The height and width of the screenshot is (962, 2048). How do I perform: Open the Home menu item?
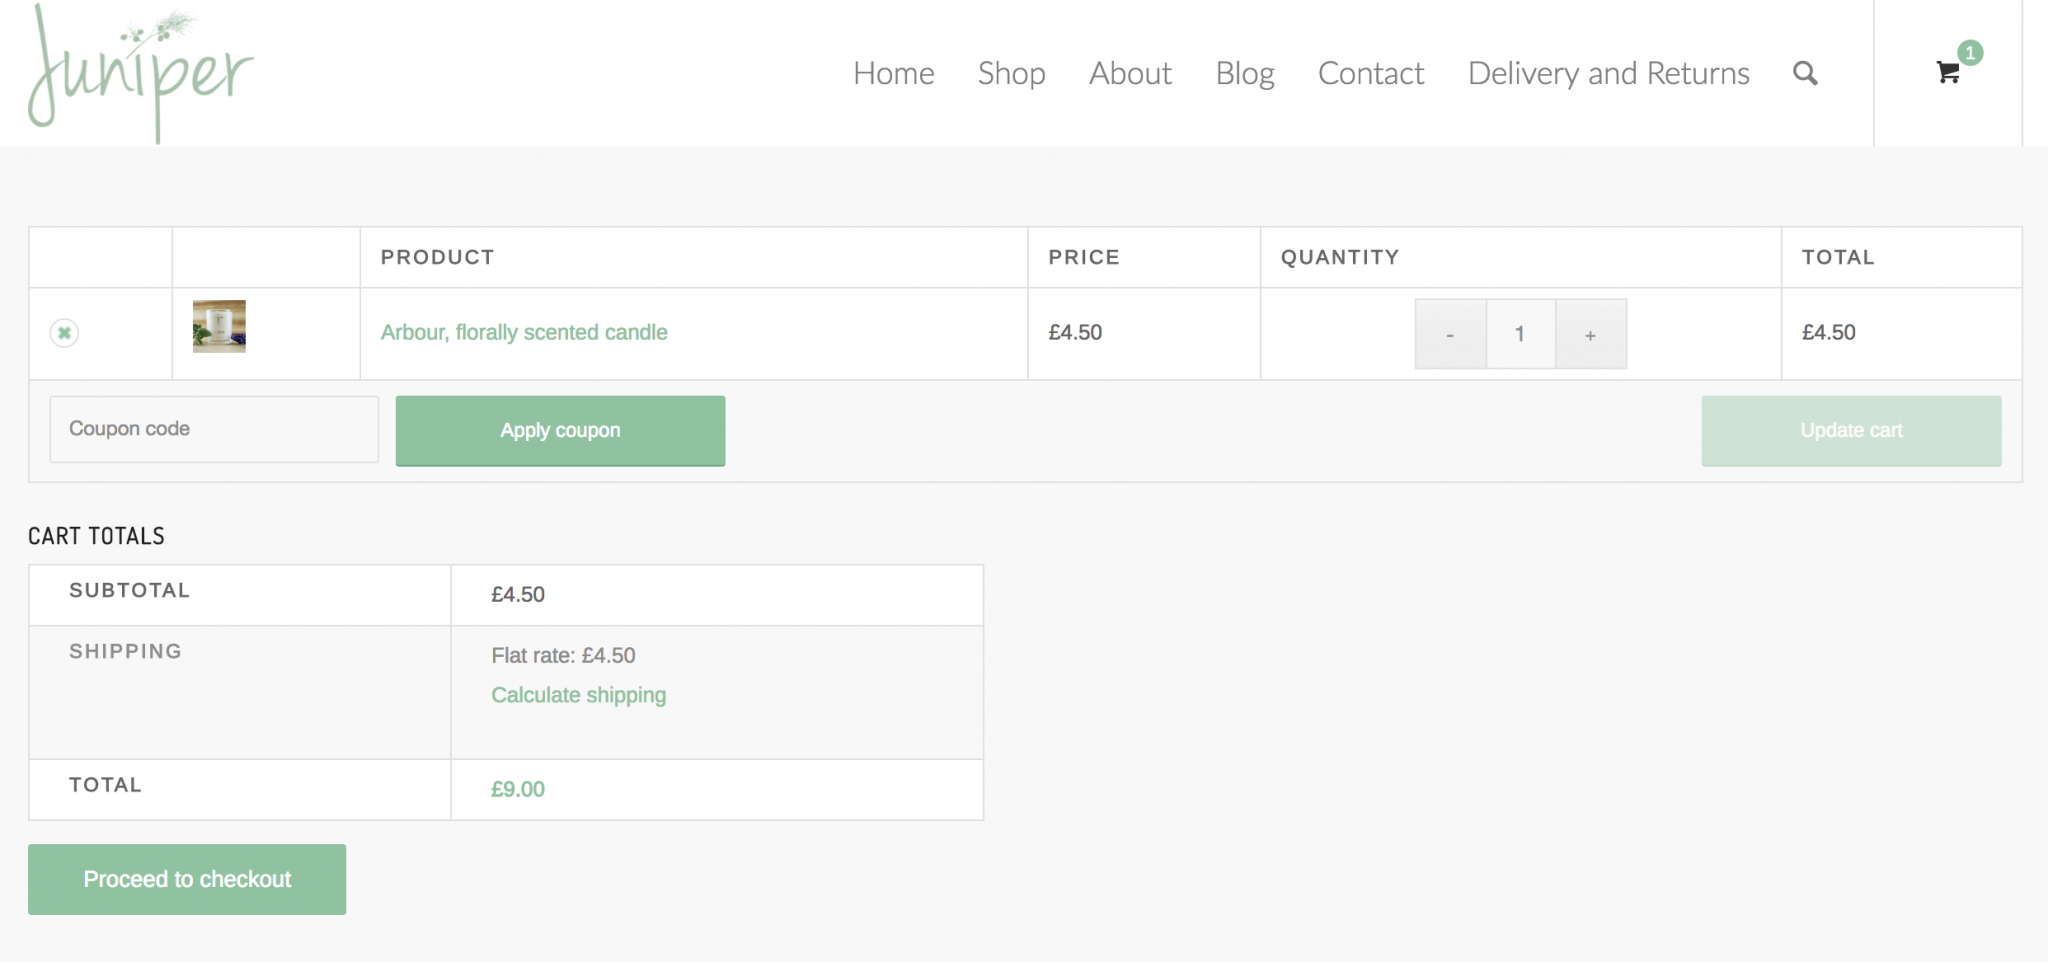893,73
